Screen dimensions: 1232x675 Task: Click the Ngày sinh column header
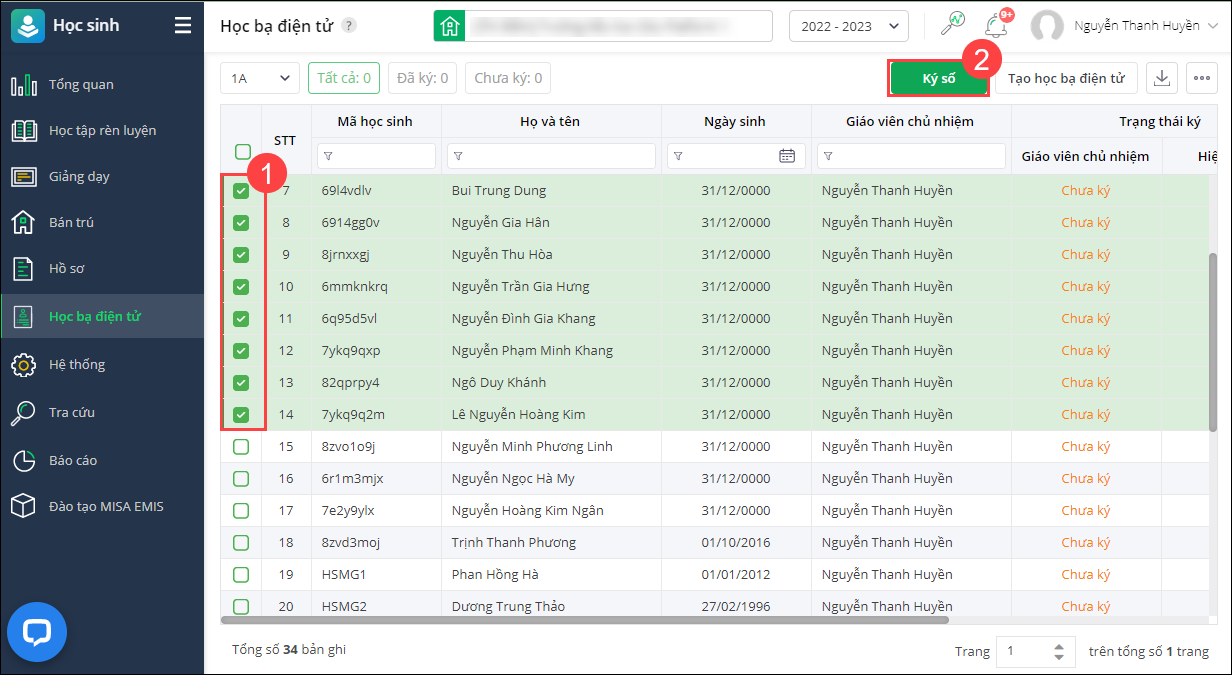point(735,122)
